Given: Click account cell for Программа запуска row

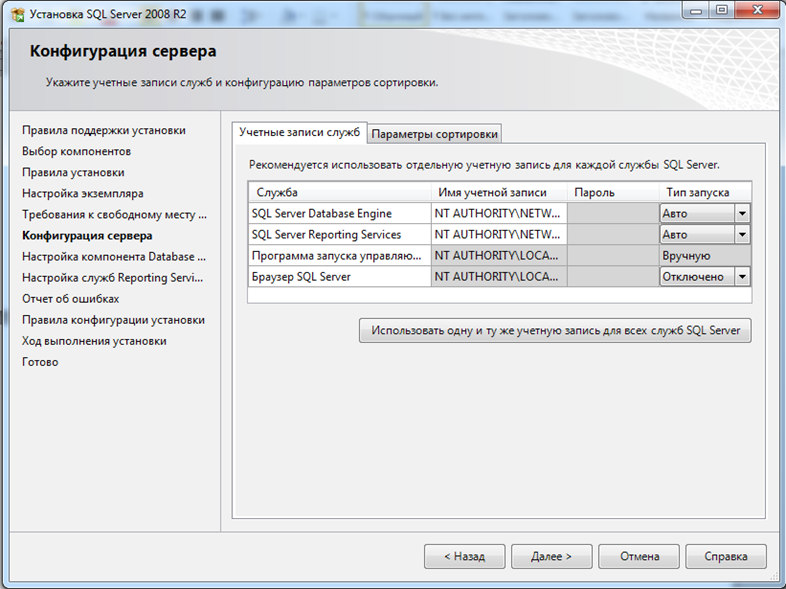Looking at the screenshot, I should click(499, 256).
